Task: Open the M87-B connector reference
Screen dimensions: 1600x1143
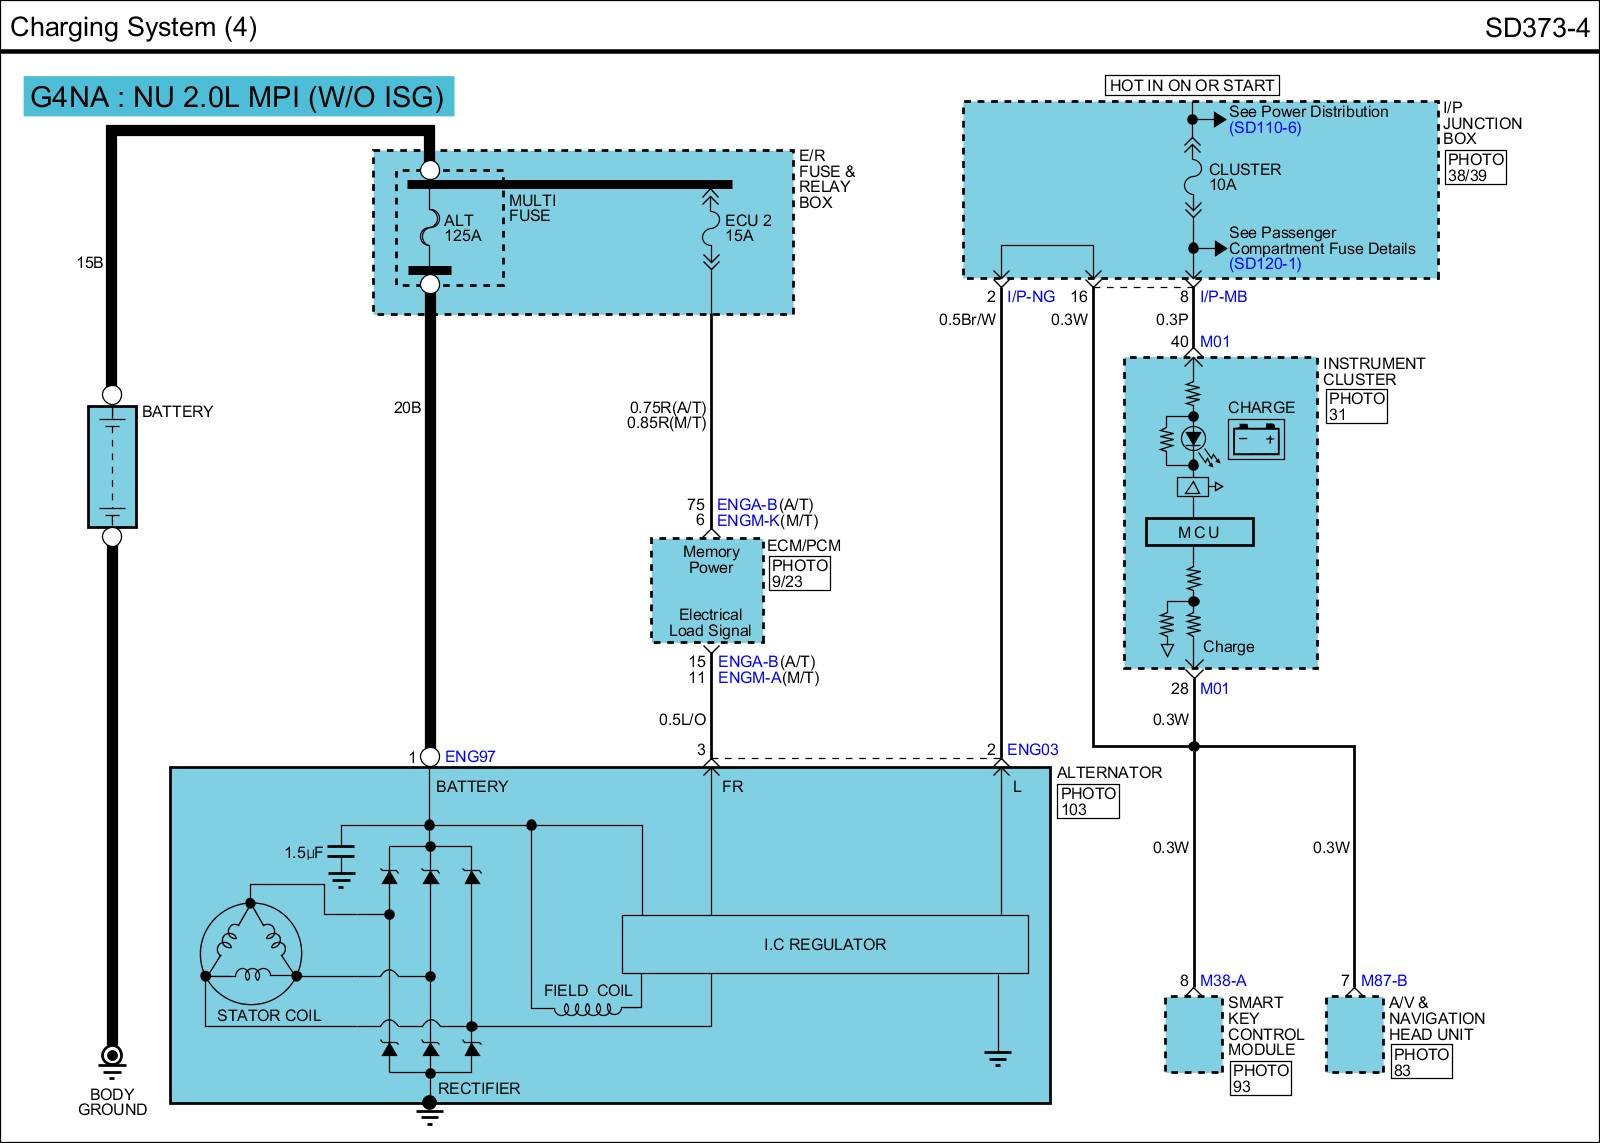Action: [1383, 981]
